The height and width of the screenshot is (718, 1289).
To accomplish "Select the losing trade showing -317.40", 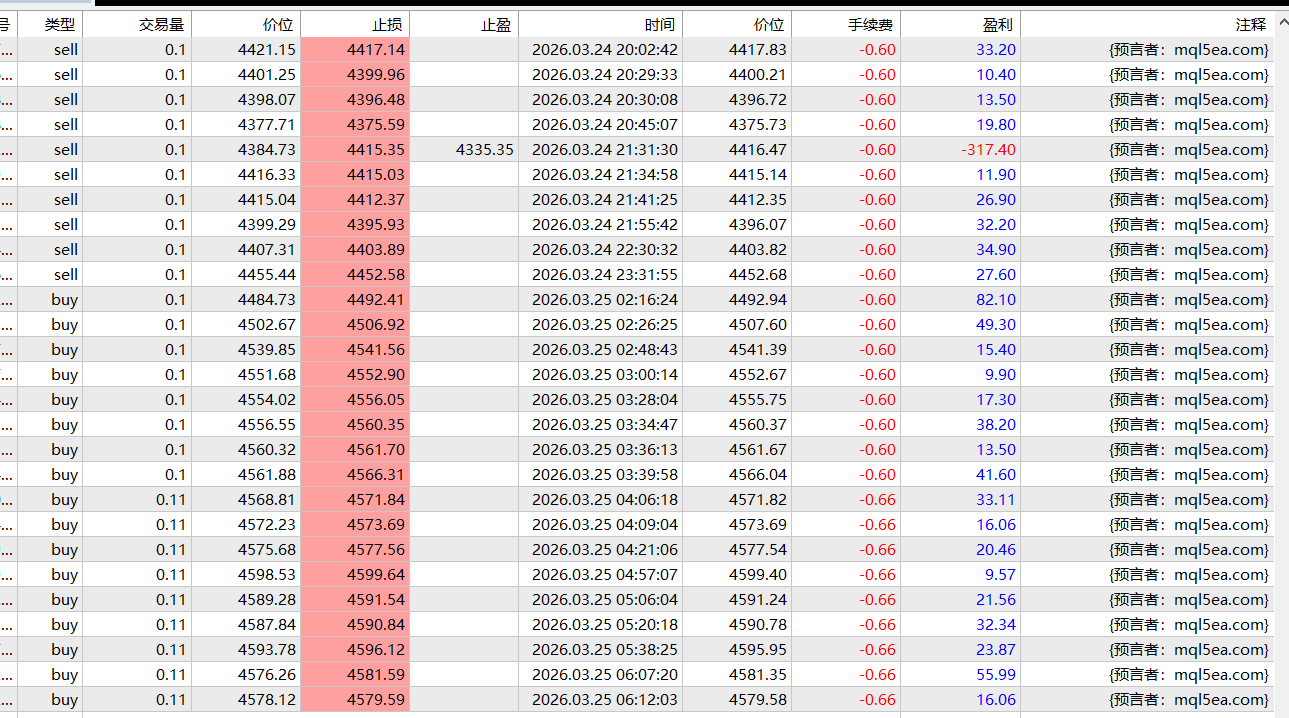I will tap(987, 150).
